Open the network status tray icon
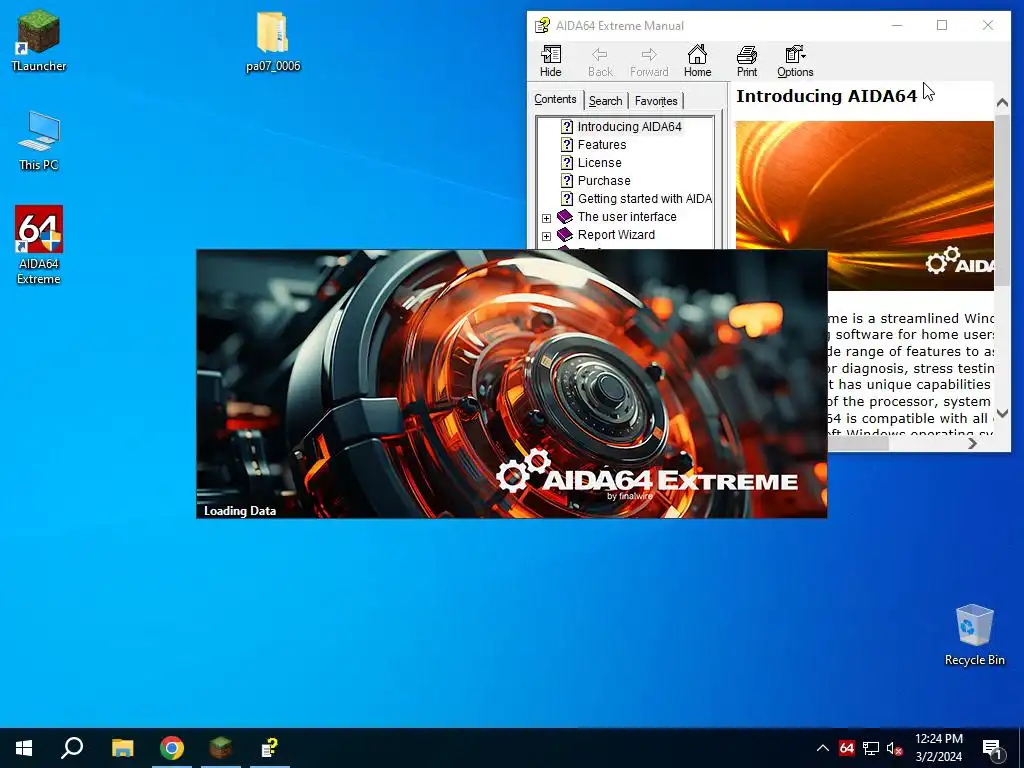Viewport: 1024px width, 768px height. pyautogui.click(x=871, y=748)
